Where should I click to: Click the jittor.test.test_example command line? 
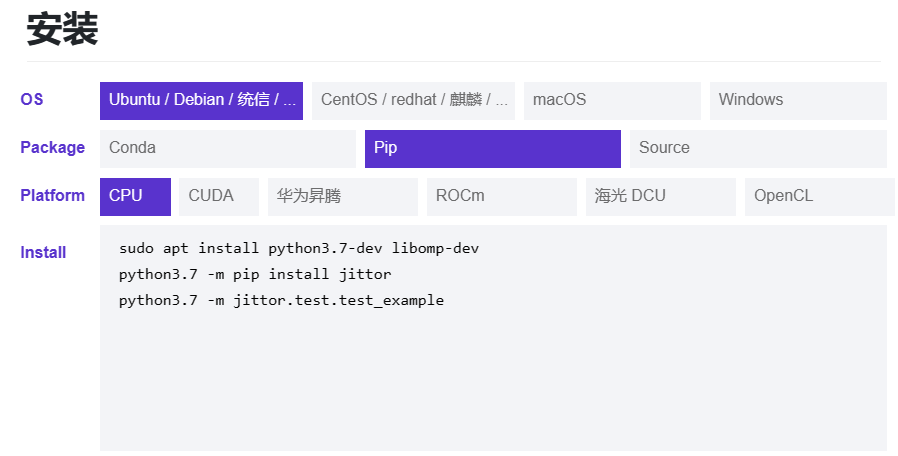(x=281, y=300)
